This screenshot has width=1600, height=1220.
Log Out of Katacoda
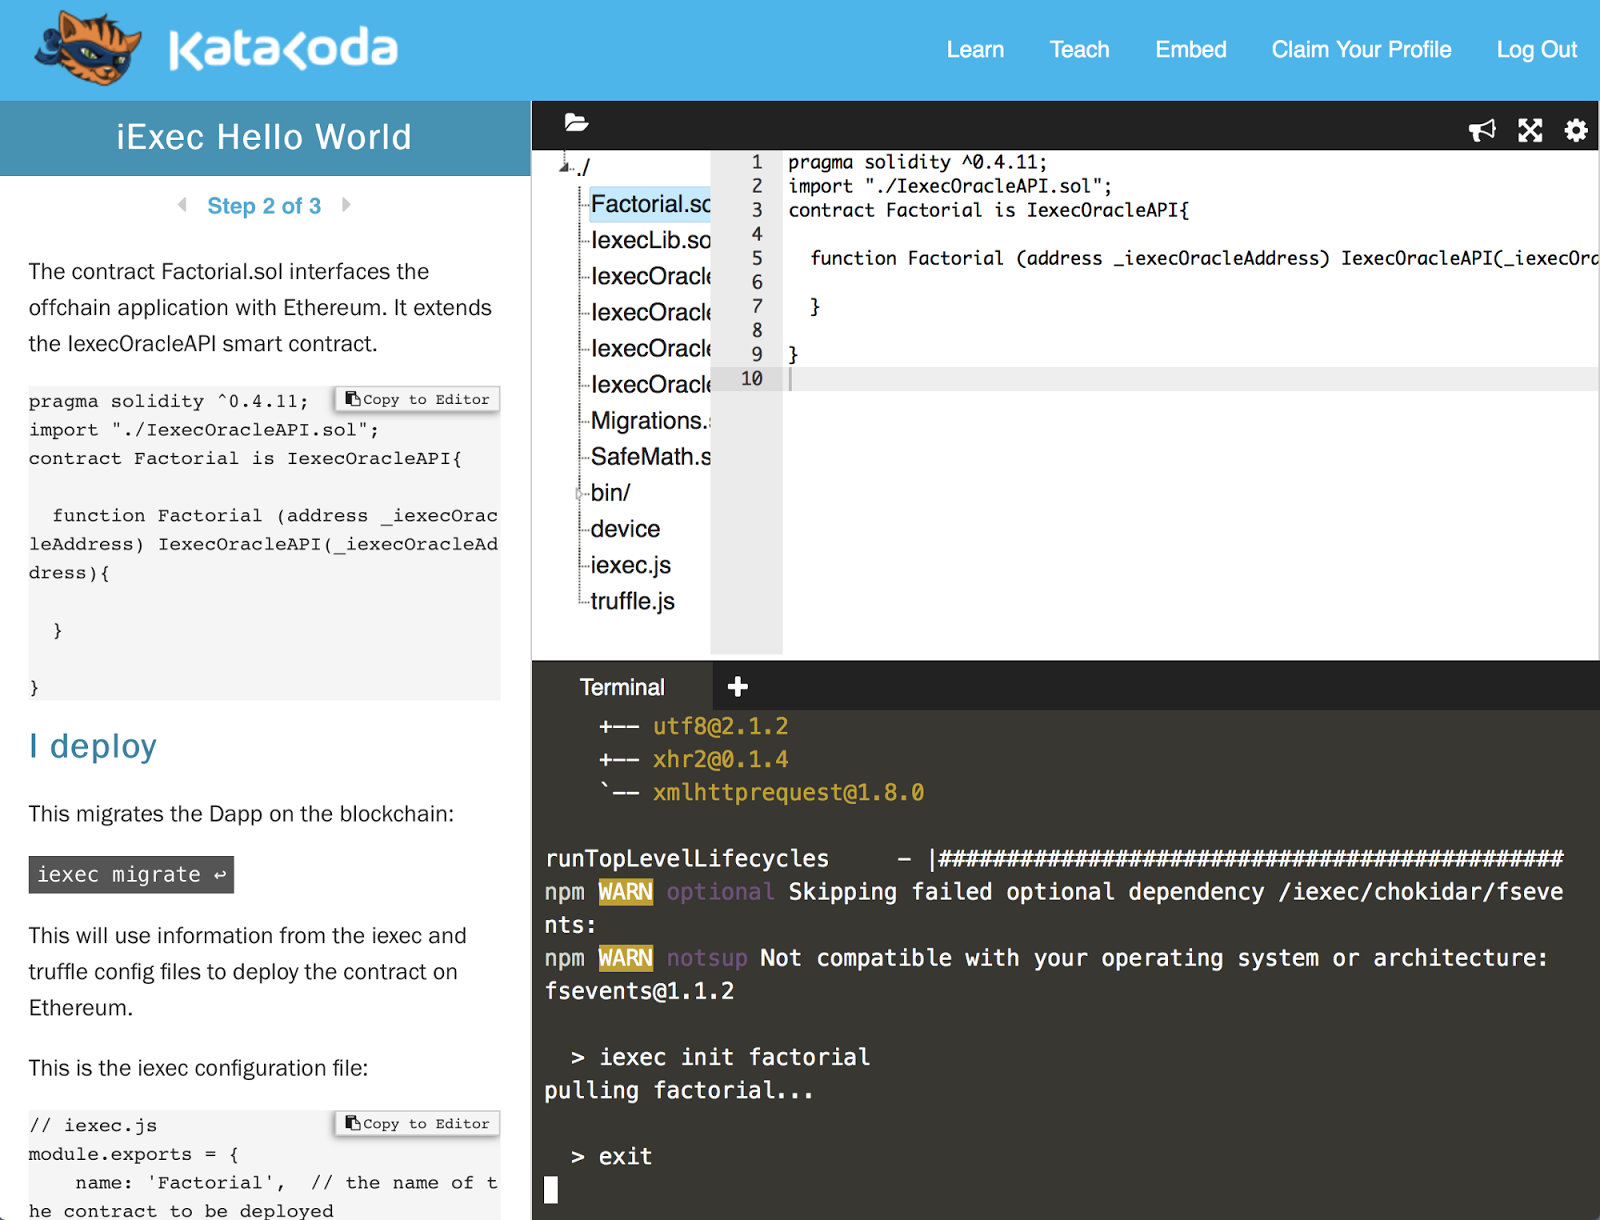coord(1536,49)
